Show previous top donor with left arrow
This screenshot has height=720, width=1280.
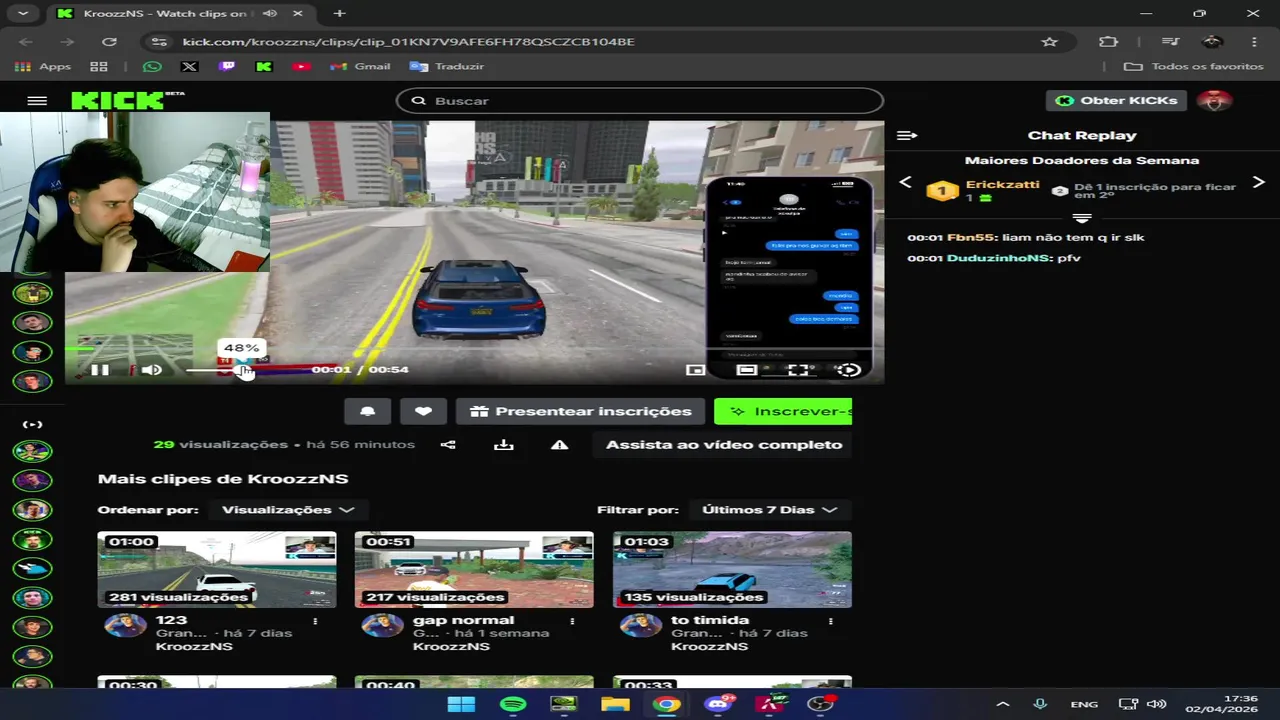click(x=906, y=182)
